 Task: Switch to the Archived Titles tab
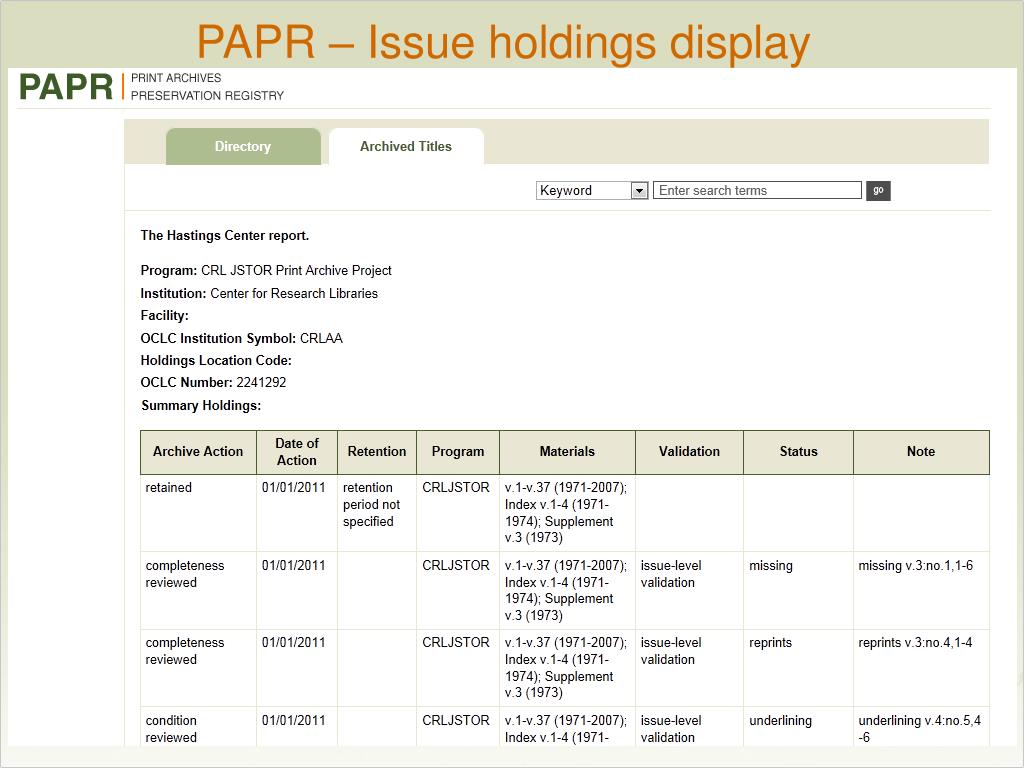(406, 146)
